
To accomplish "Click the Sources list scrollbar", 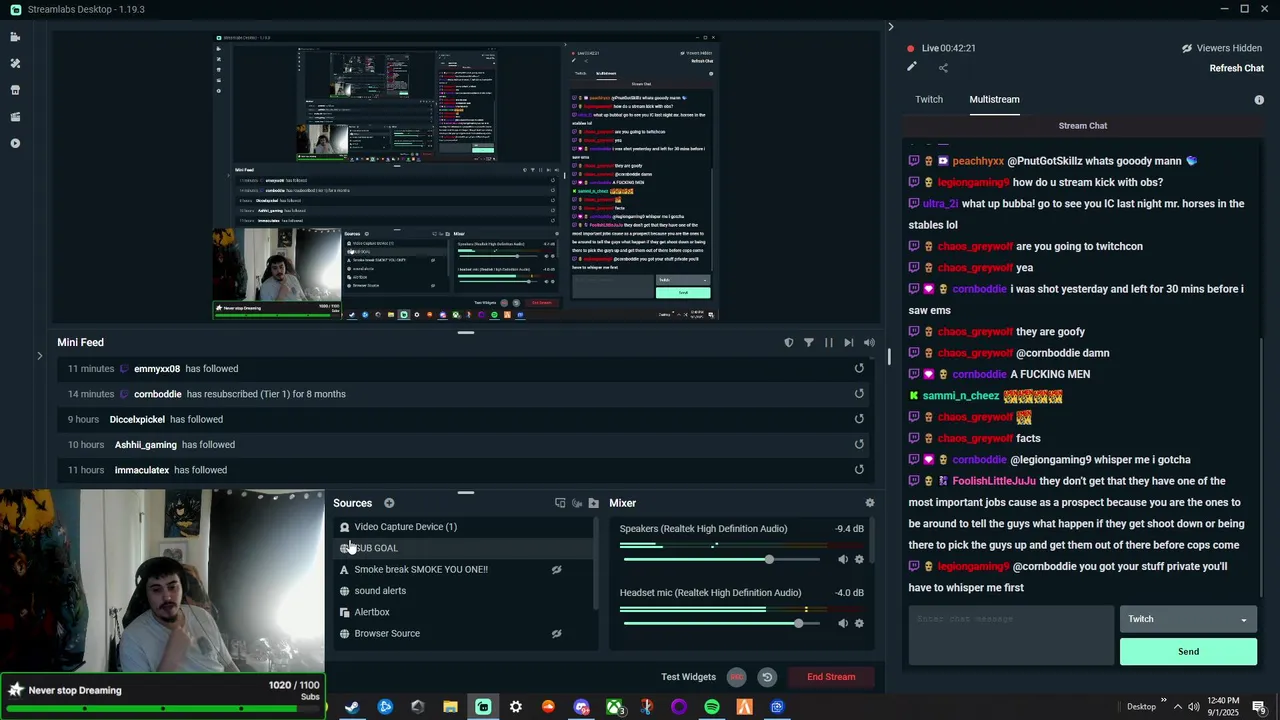I will (x=597, y=563).
